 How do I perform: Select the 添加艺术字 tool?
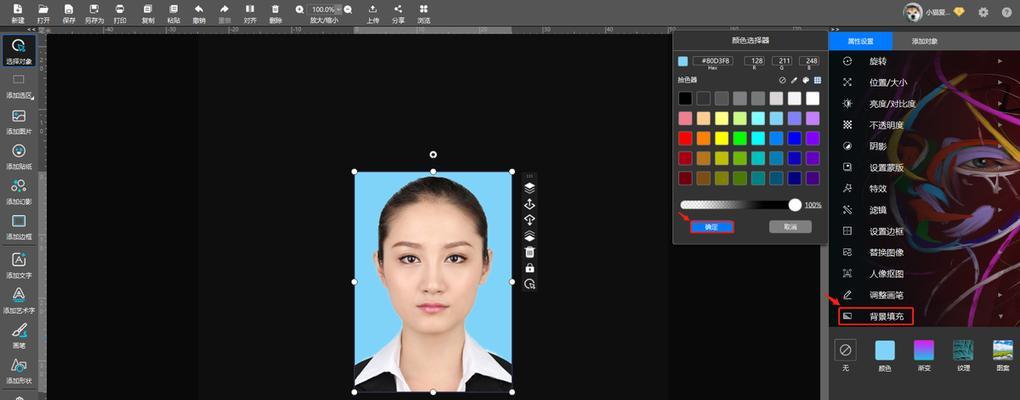19,300
